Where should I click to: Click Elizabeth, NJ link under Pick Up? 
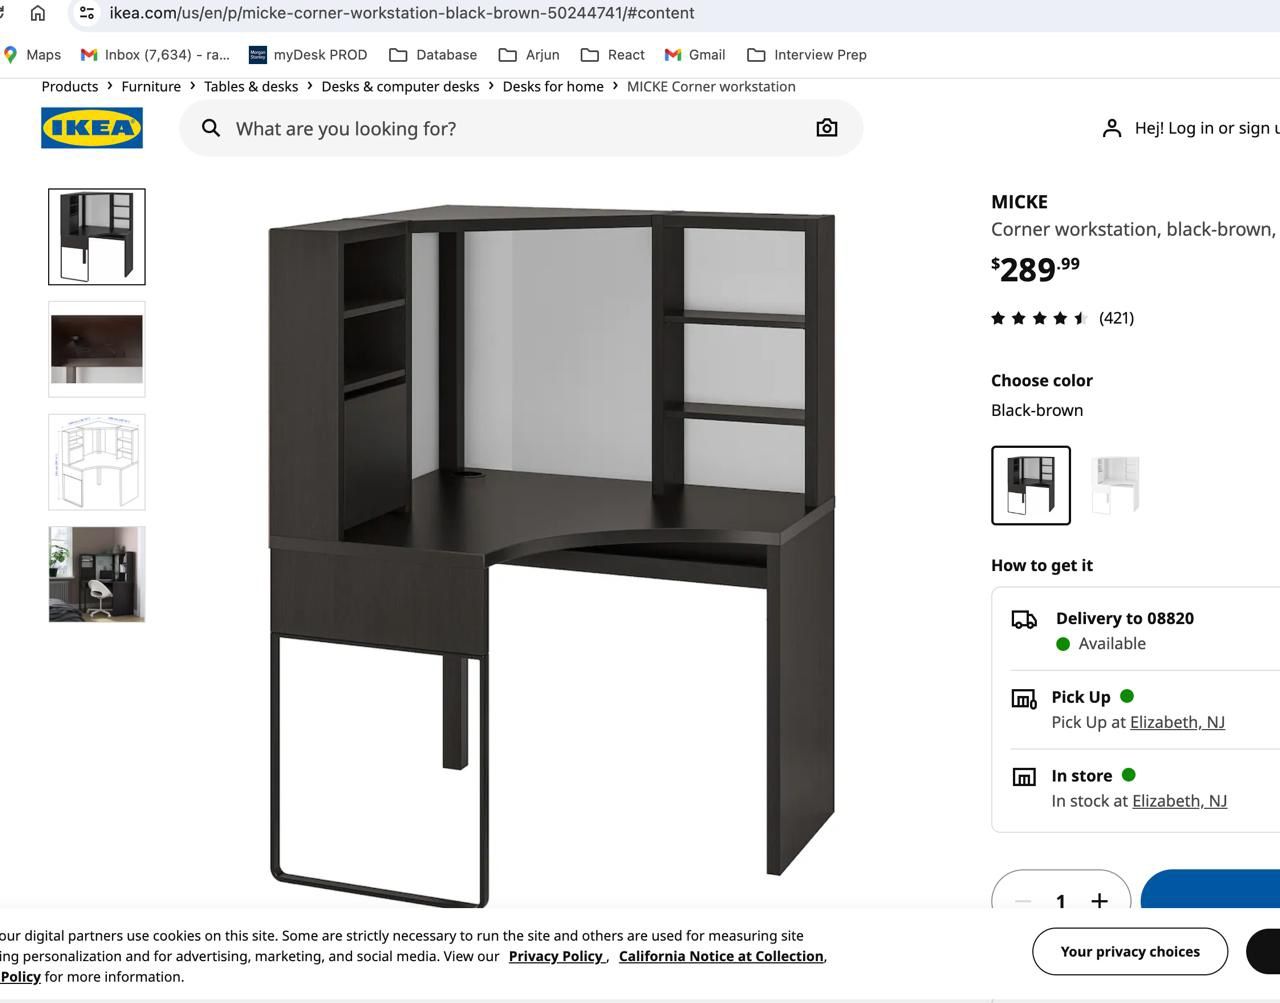tap(1177, 722)
